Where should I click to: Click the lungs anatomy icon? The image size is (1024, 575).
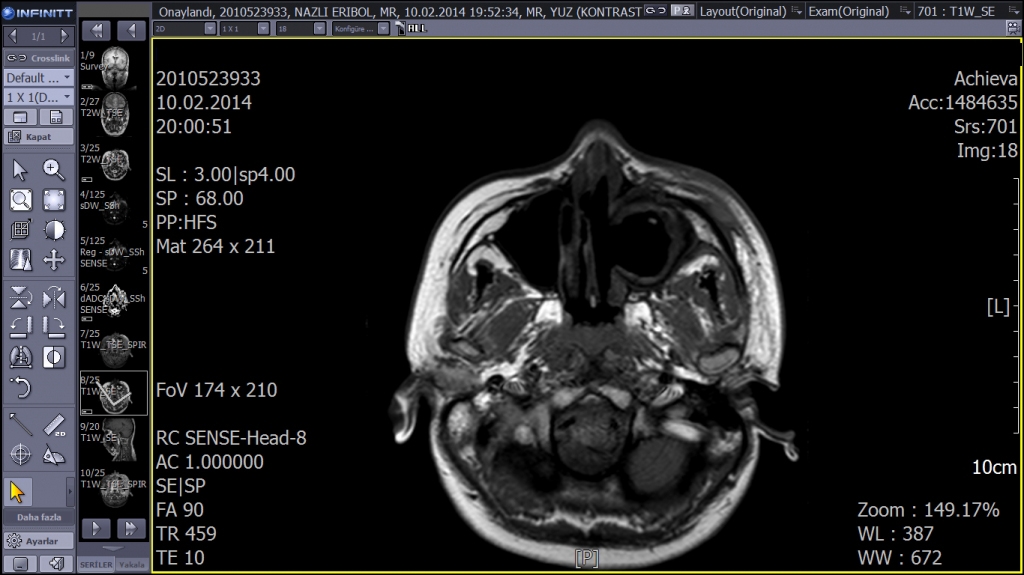(x=20, y=357)
